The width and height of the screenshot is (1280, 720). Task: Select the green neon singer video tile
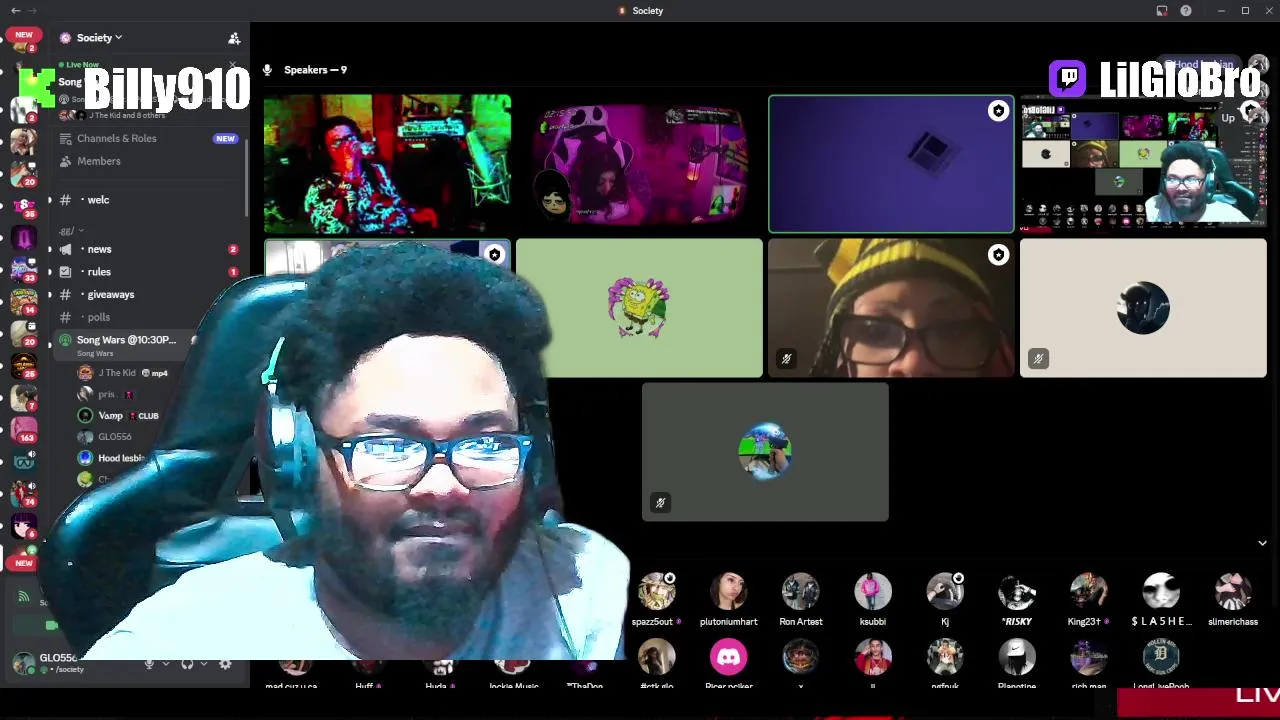tap(387, 164)
